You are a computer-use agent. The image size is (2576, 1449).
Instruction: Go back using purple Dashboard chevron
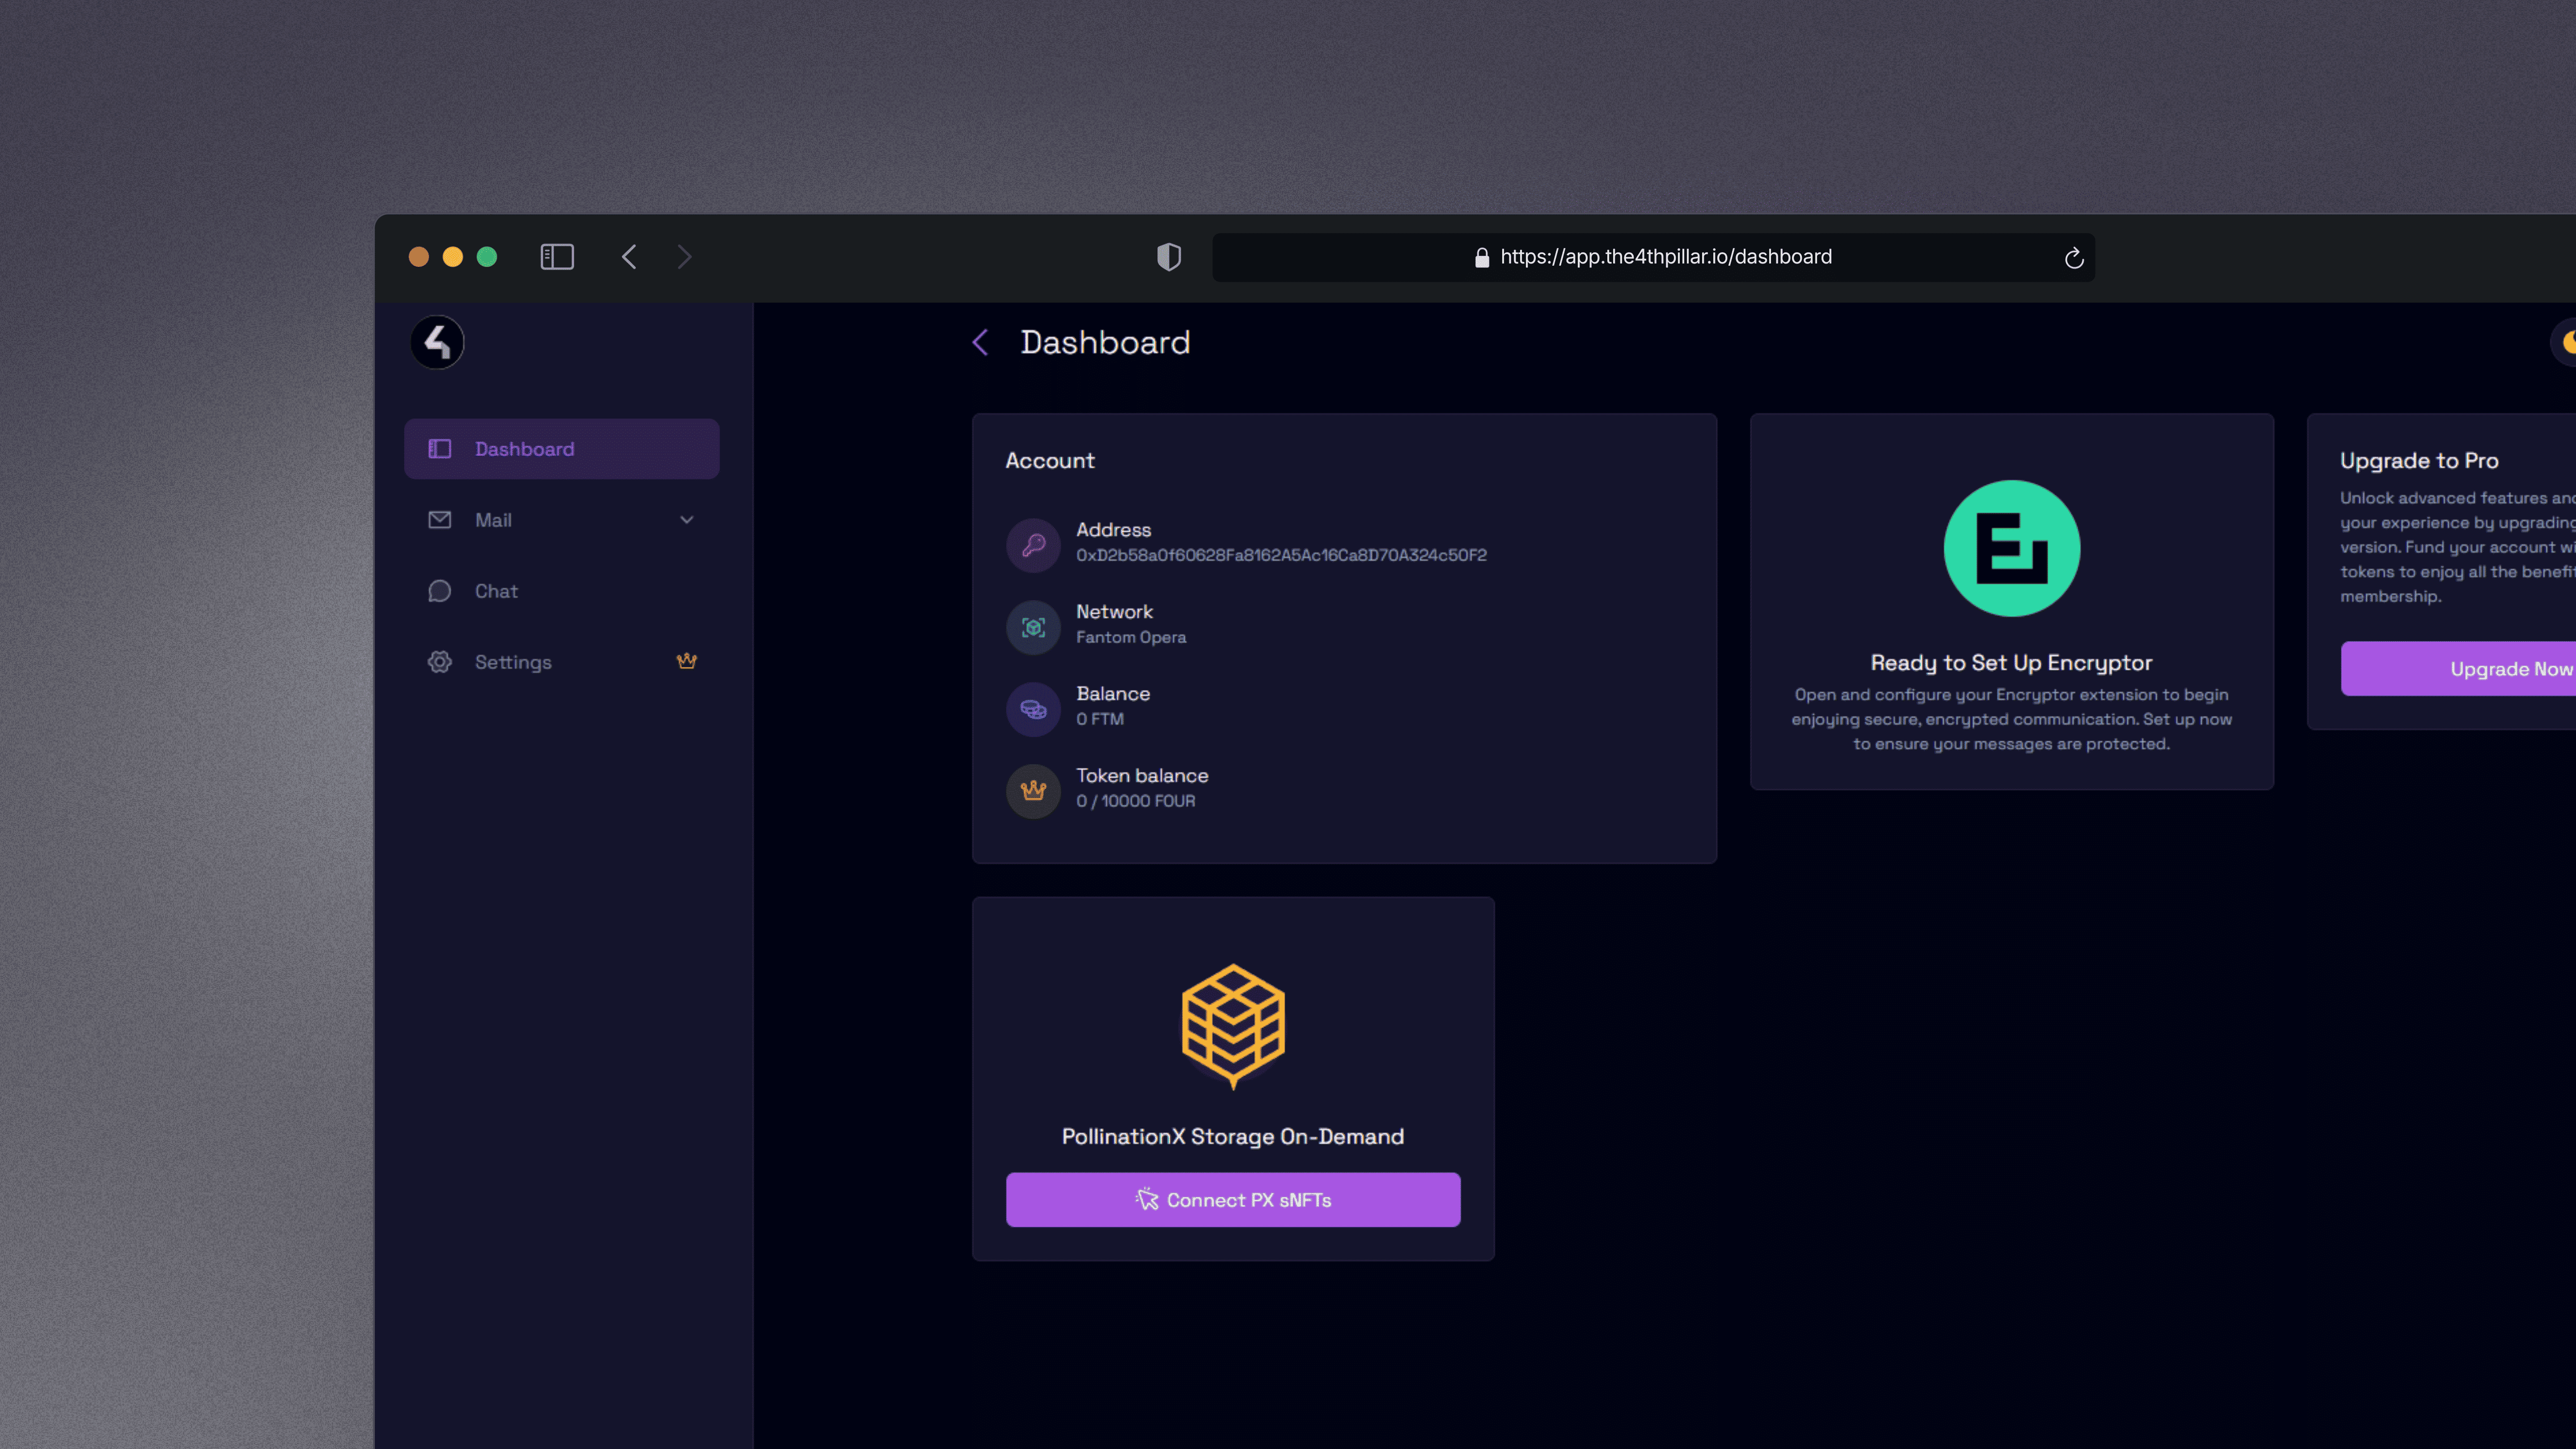tap(980, 343)
